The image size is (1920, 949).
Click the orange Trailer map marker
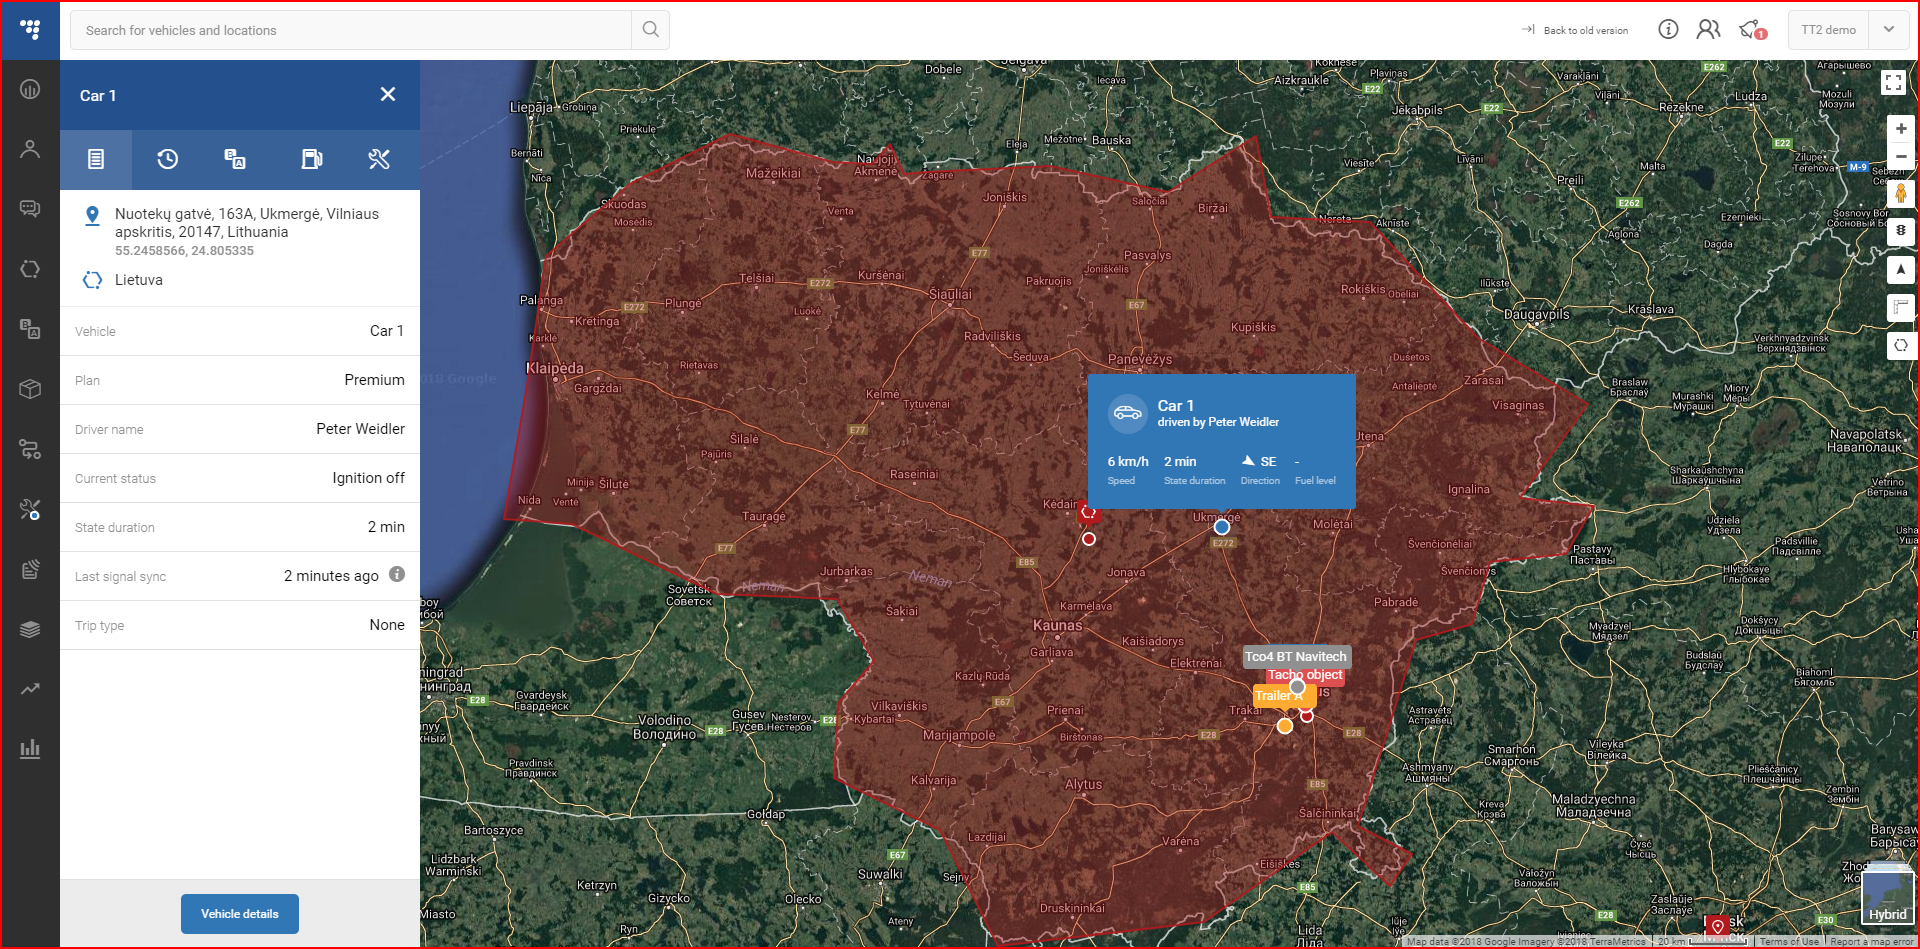tap(1285, 726)
